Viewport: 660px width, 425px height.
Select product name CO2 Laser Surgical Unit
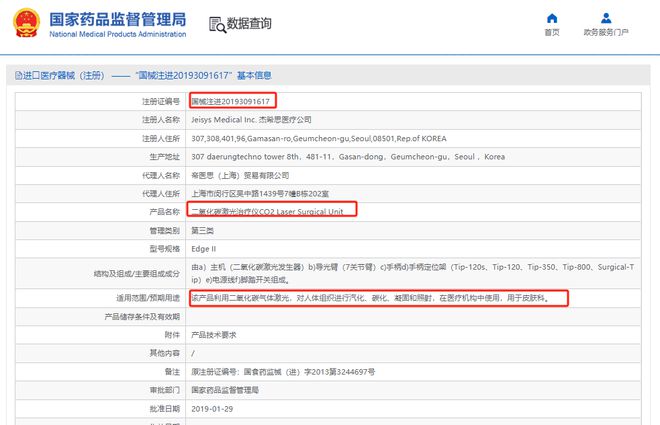pyautogui.click(x=267, y=212)
